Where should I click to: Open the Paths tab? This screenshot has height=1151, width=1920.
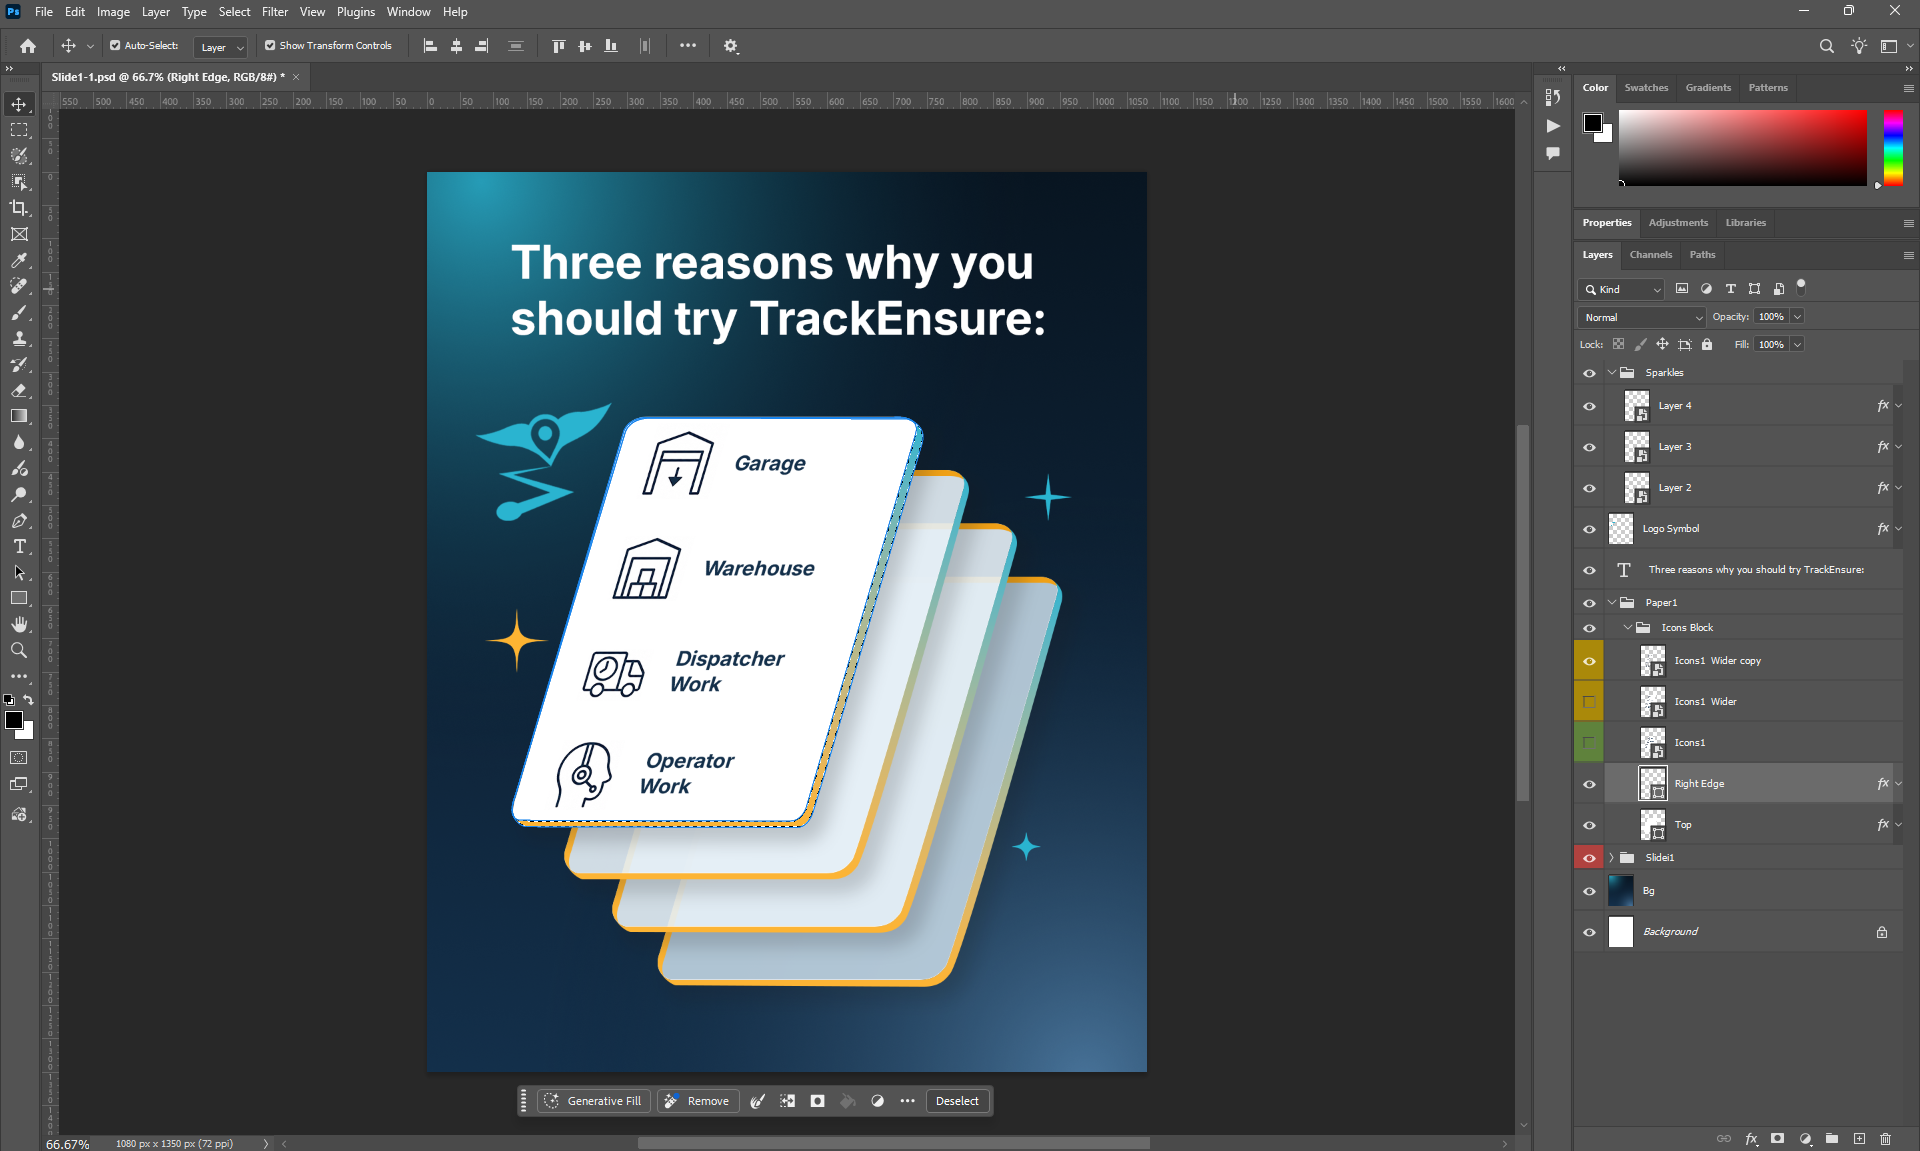coord(1702,255)
